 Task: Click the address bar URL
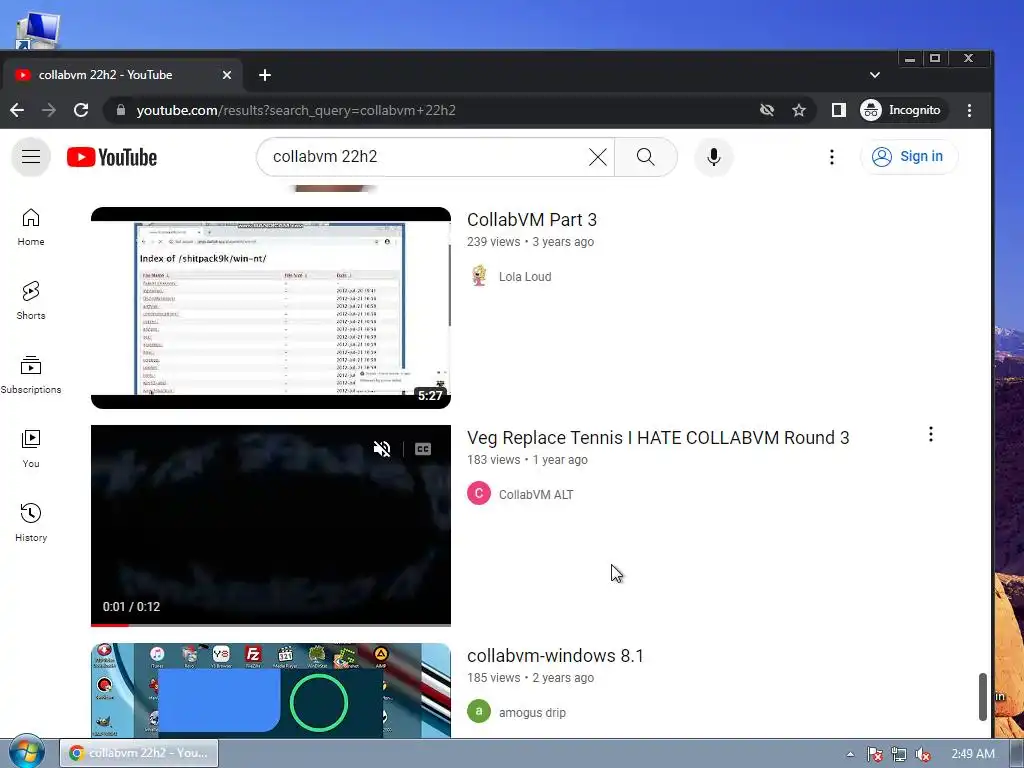pos(296,110)
